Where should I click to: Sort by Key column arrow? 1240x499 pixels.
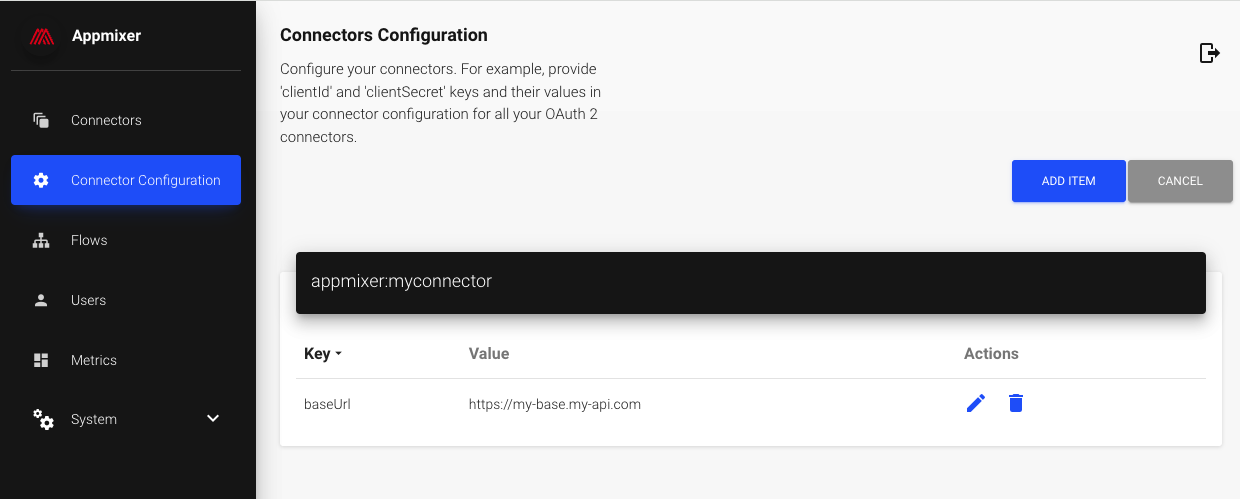338,354
